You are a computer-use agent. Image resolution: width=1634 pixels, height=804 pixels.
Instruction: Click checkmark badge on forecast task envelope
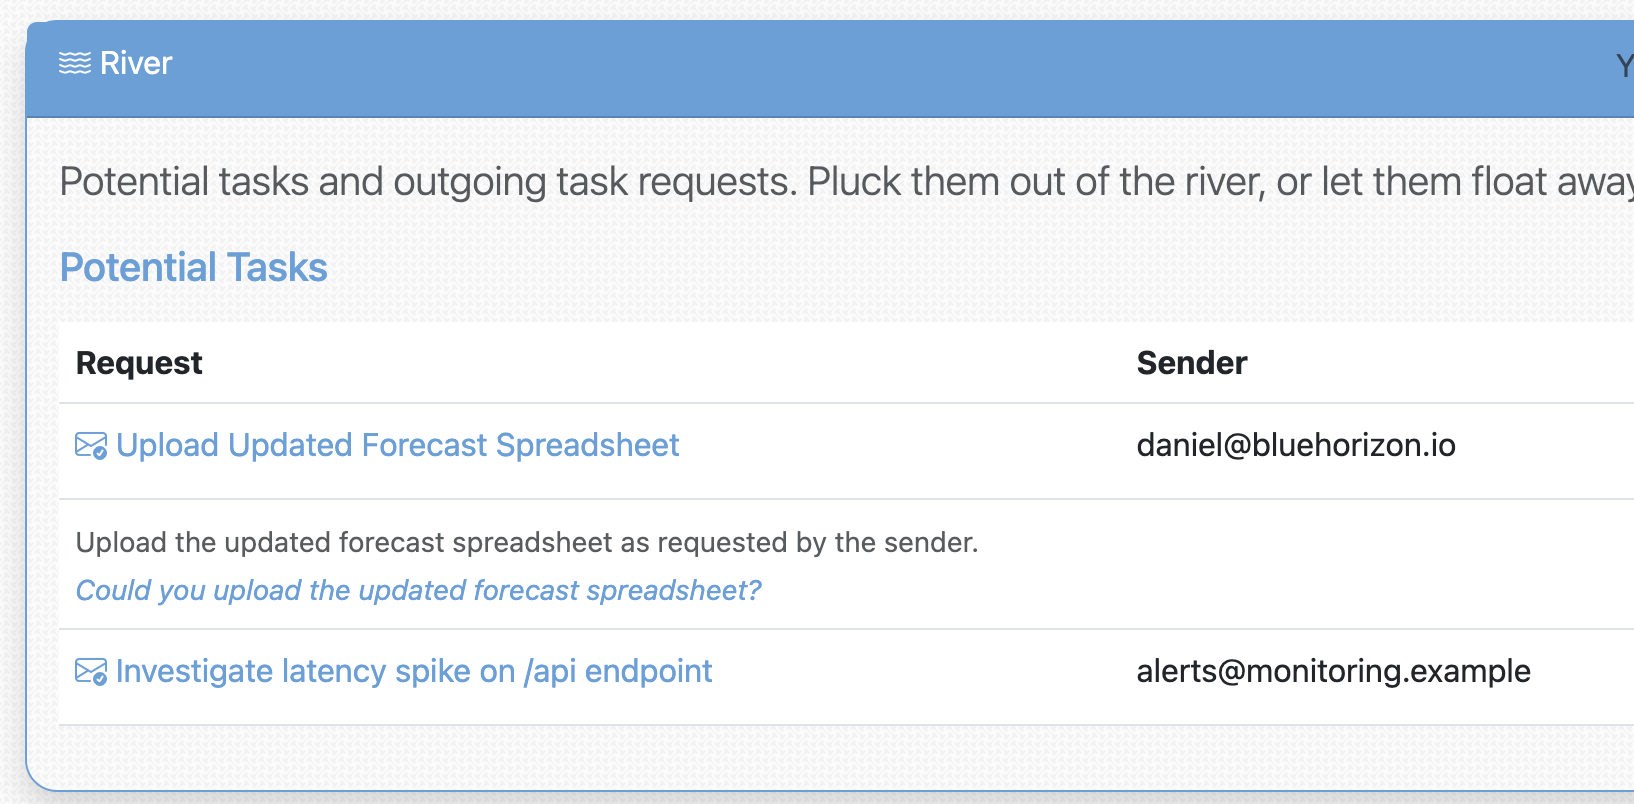(100, 453)
